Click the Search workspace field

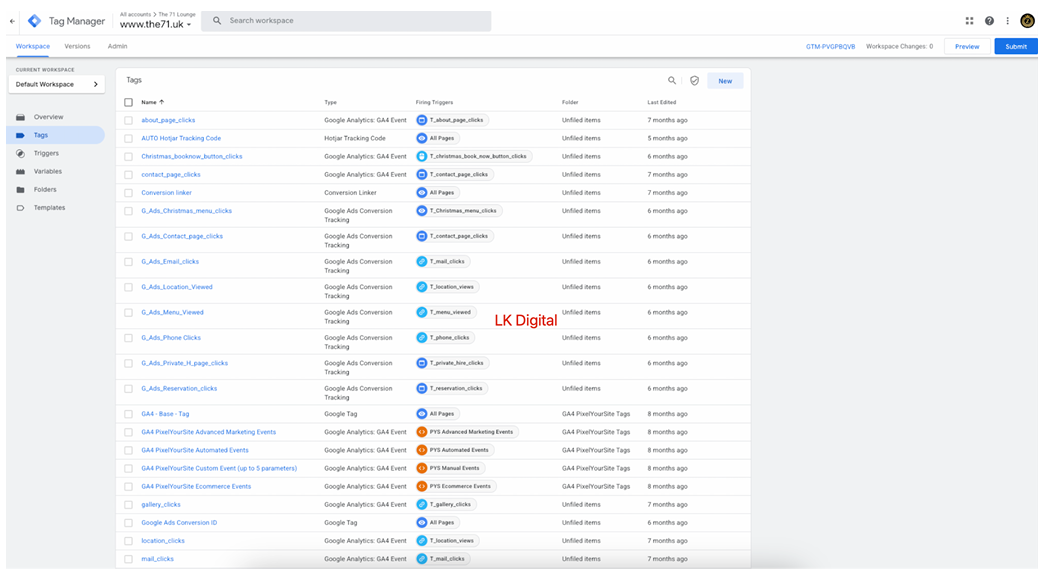(346, 21)
